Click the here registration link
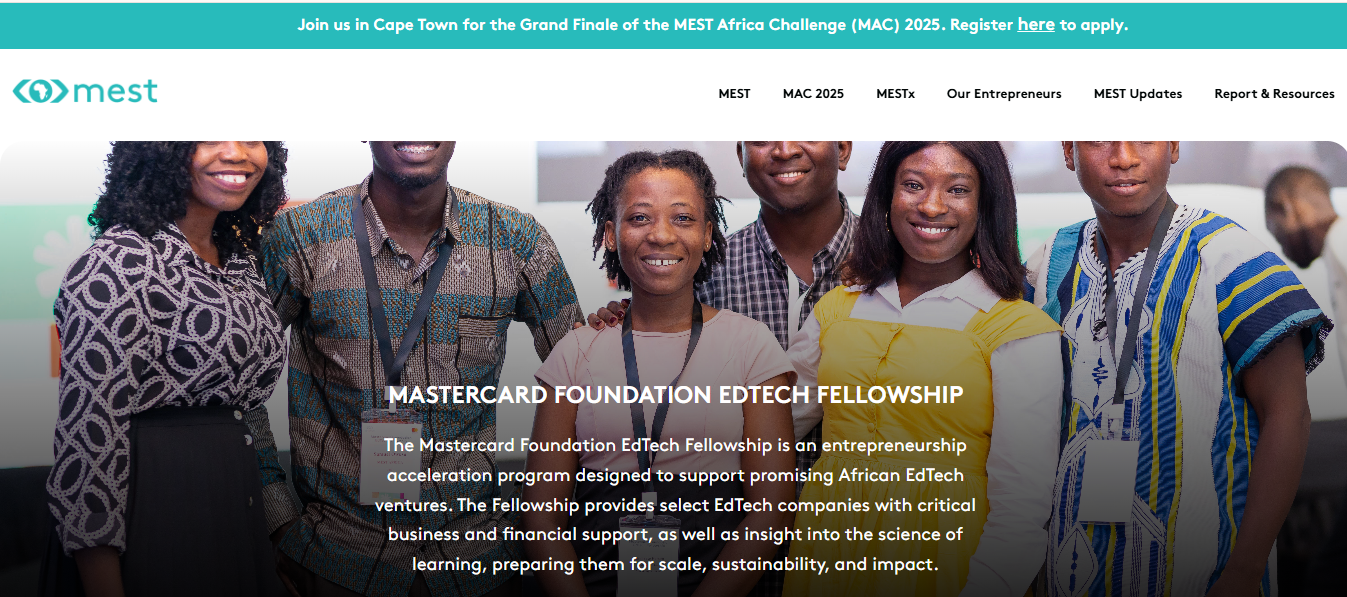 (x=1035, y=24)
